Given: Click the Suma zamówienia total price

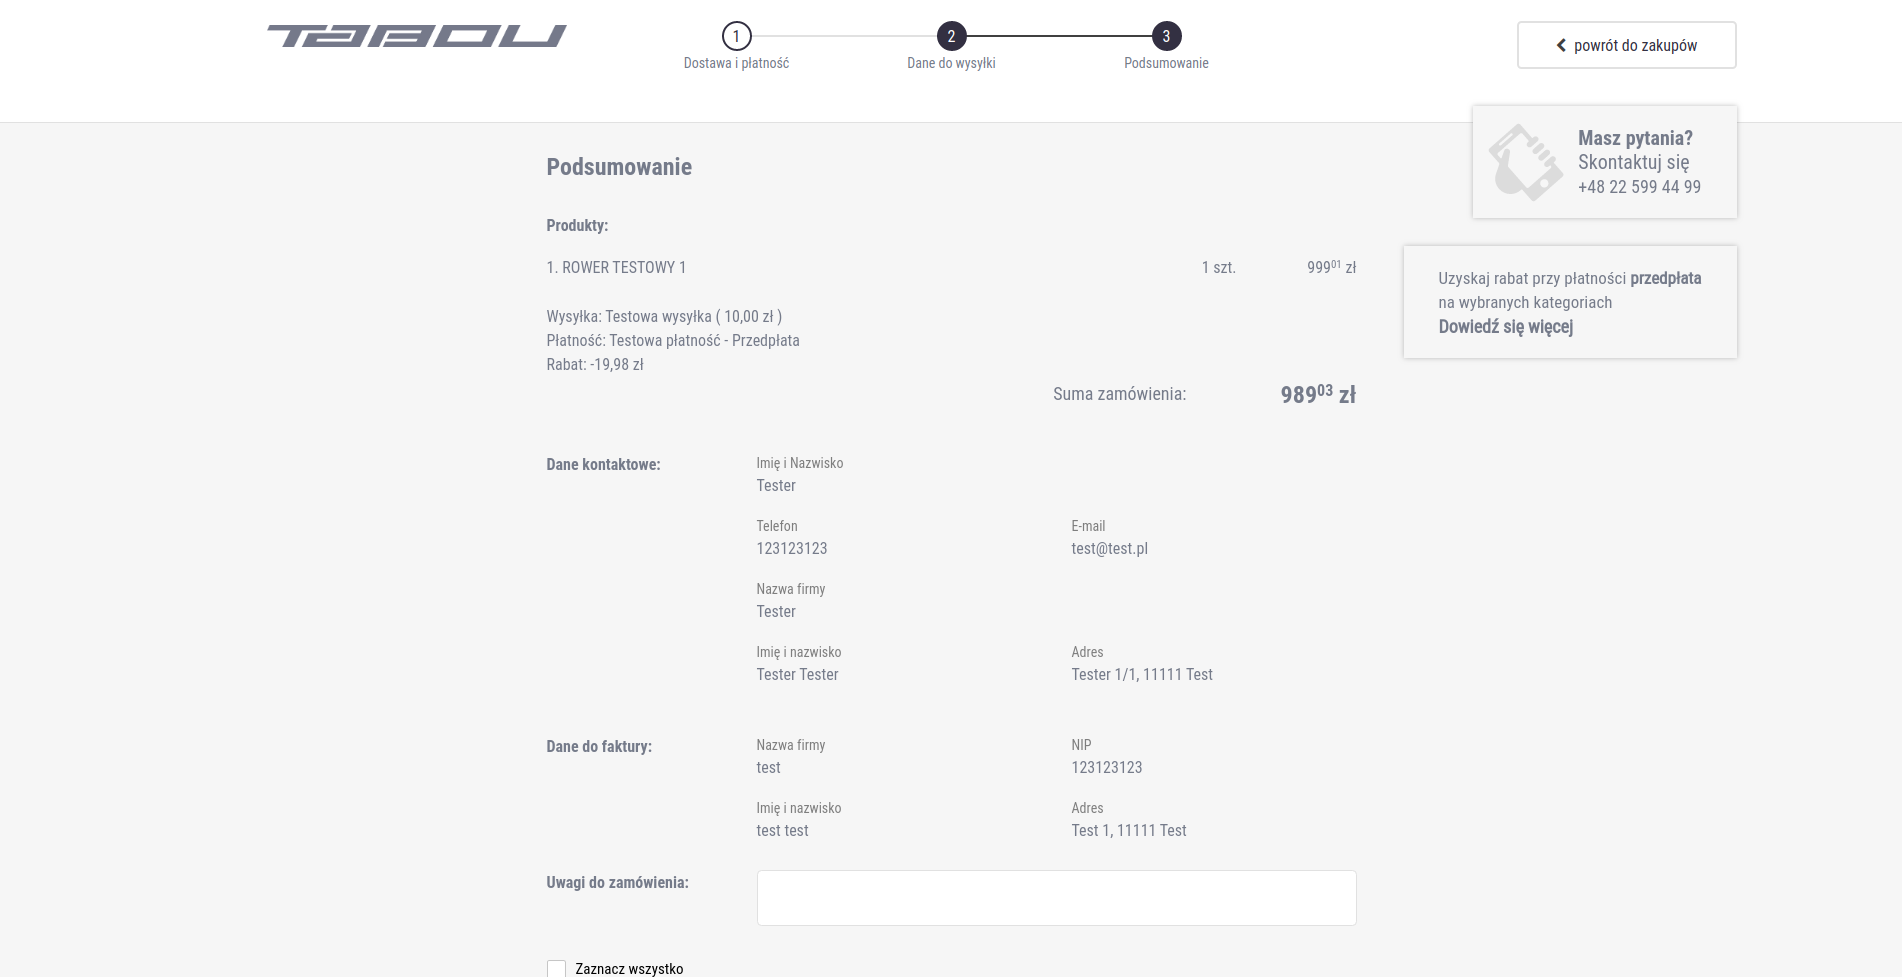Looking at the screenshot, I should tap(1318, 394).
